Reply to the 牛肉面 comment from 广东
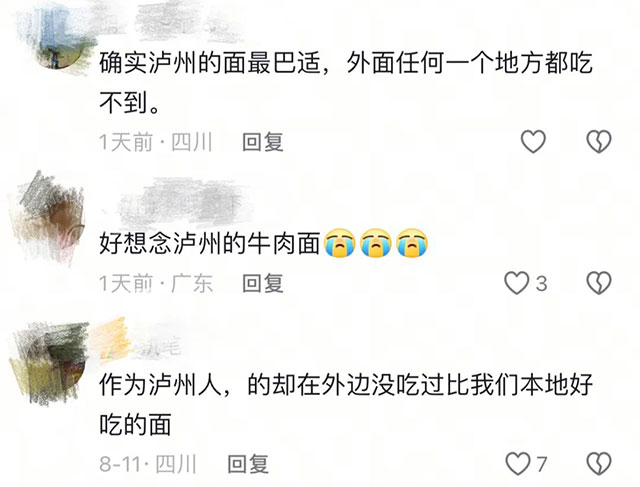This screenshot has width=640, height=487. pyautogui.click(x=262, y=283)
